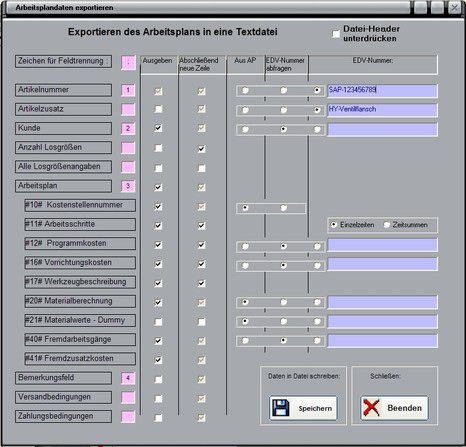This screenshot has height=447, width=466.
Task: Click EDV-Nummer field containing SAP-123456789
Action: pos(382,91)
